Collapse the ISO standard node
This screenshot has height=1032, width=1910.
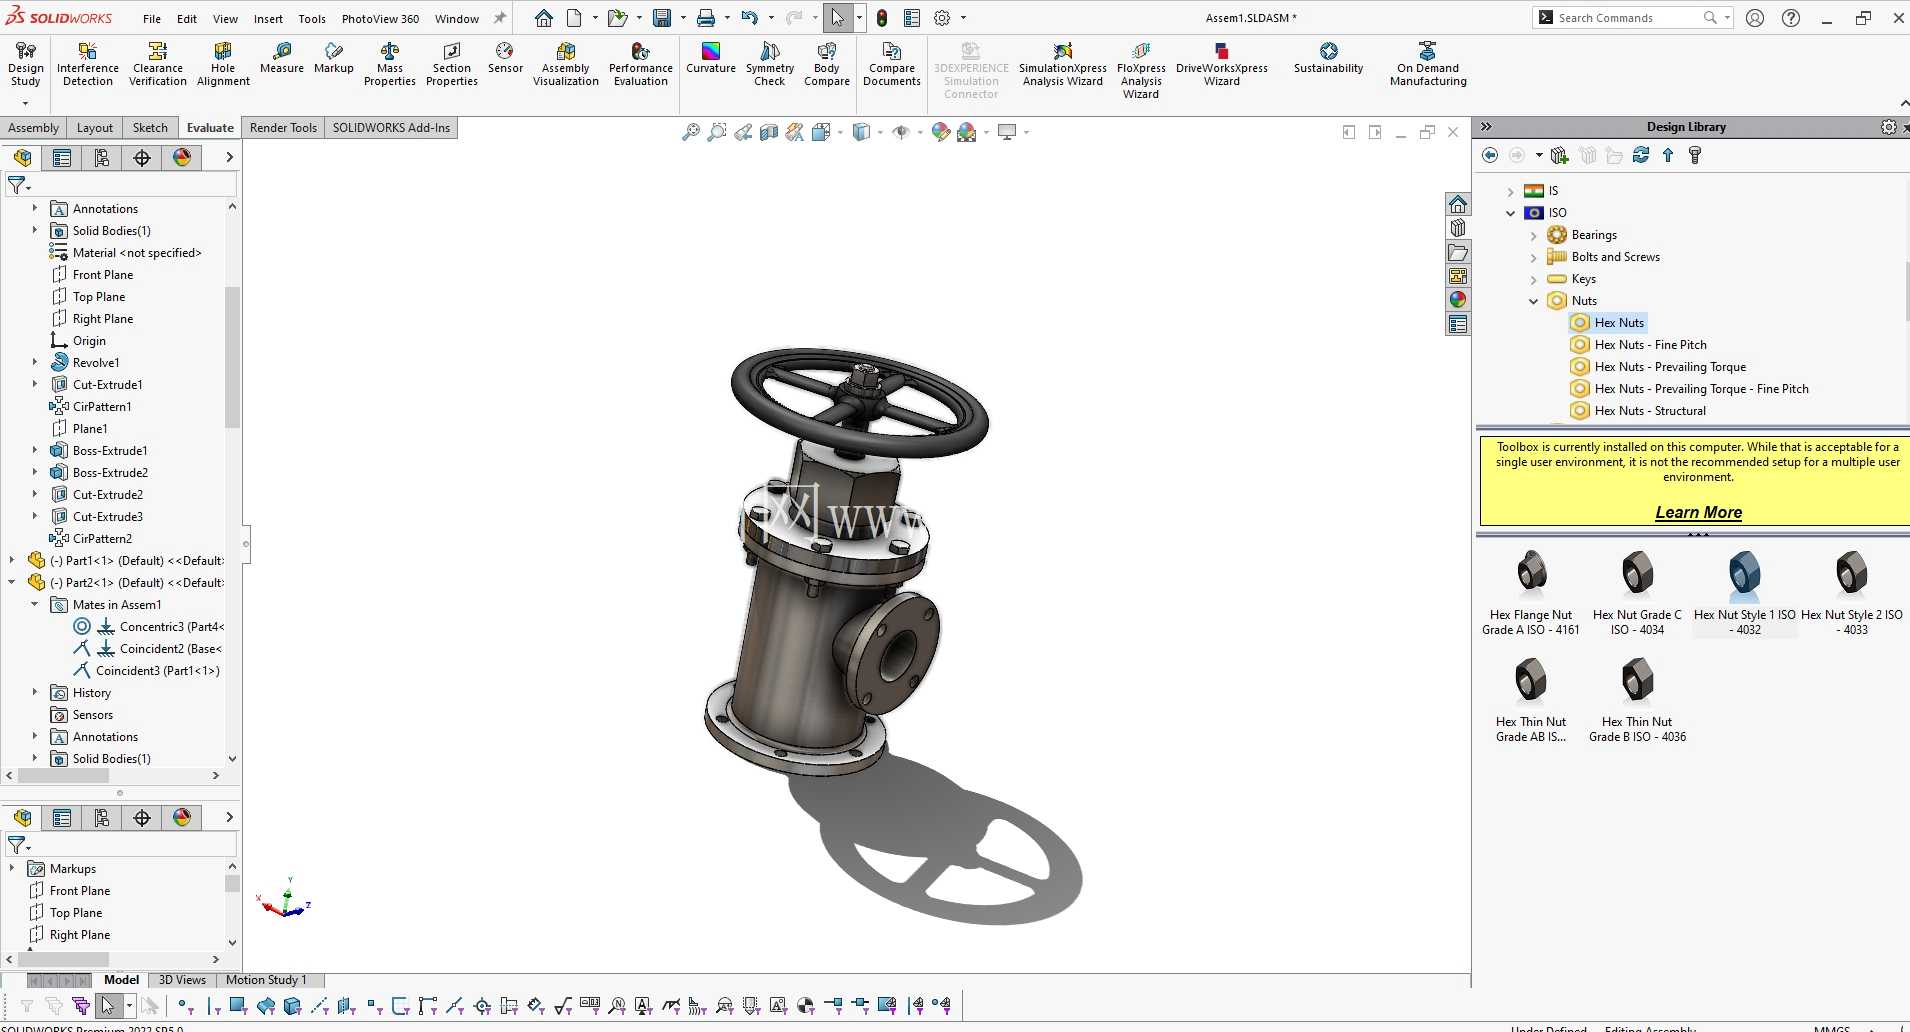(x=1510, y=213)
